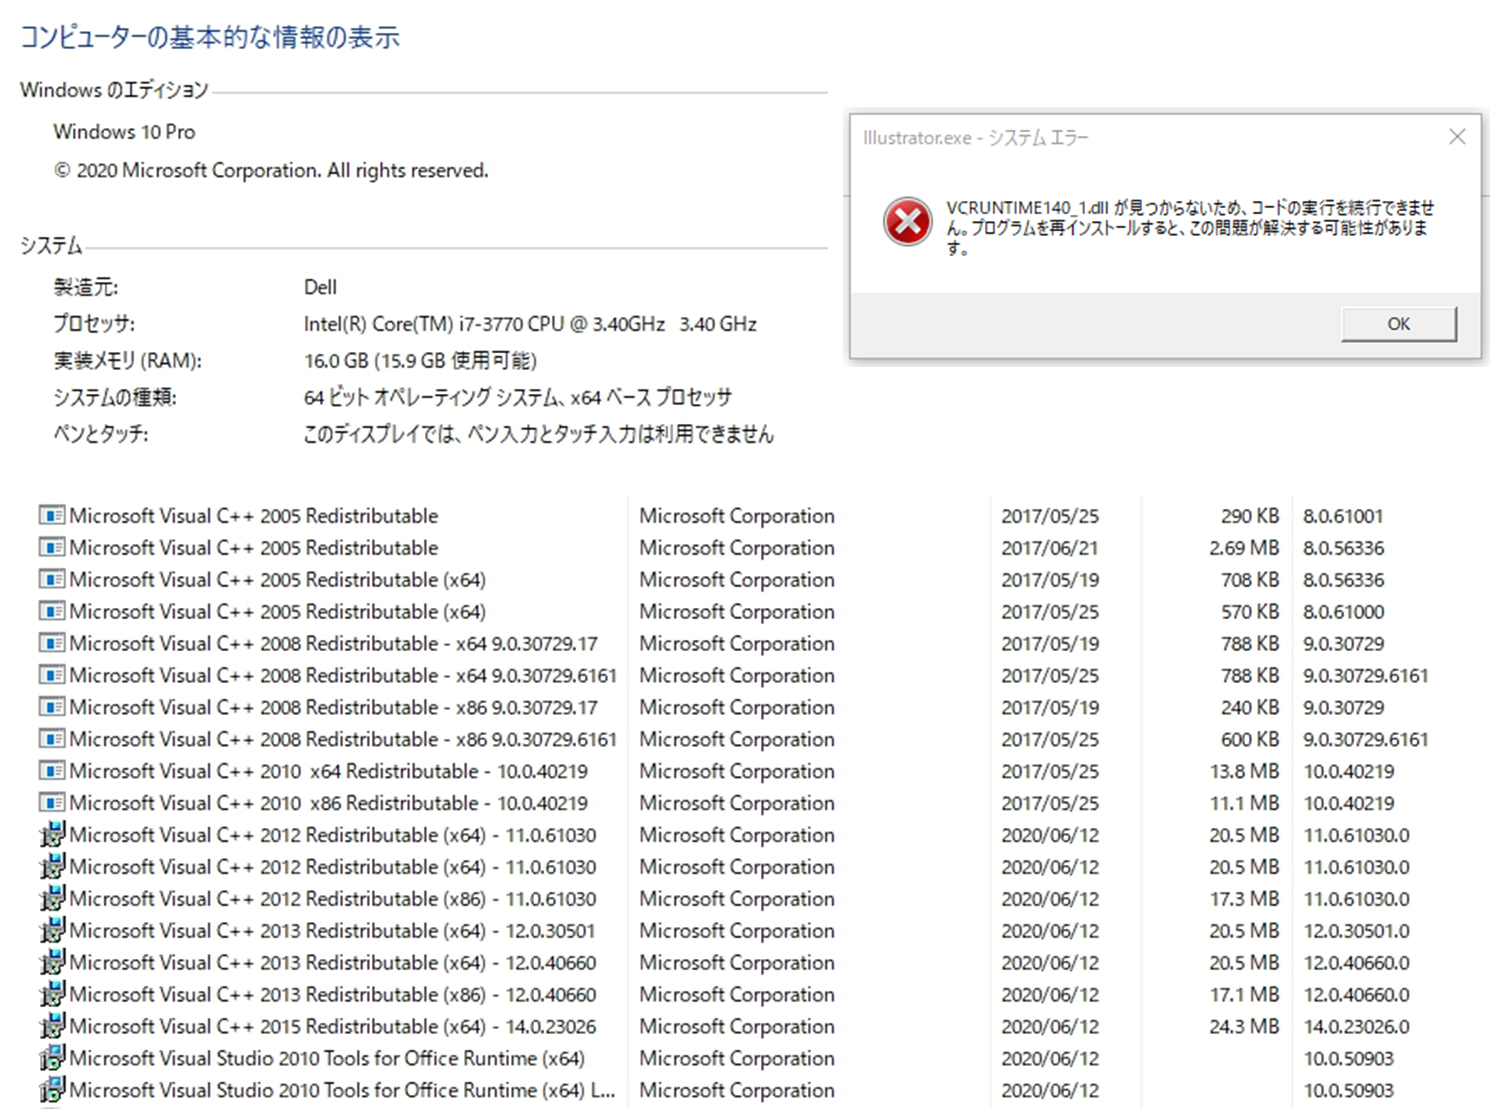Select the 'Microsoft Visual C++ 2013 Redistributable (x64) - 12.0.30501' name

pyautogui.click(x=332, y=931)
